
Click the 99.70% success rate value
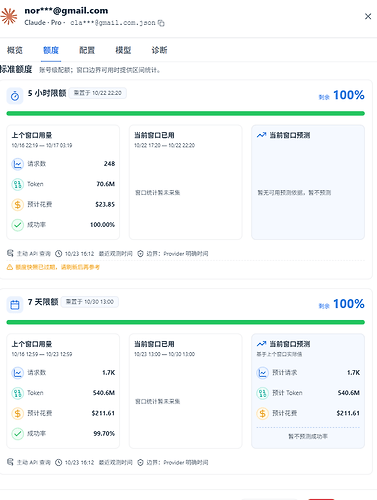(104, 433)
